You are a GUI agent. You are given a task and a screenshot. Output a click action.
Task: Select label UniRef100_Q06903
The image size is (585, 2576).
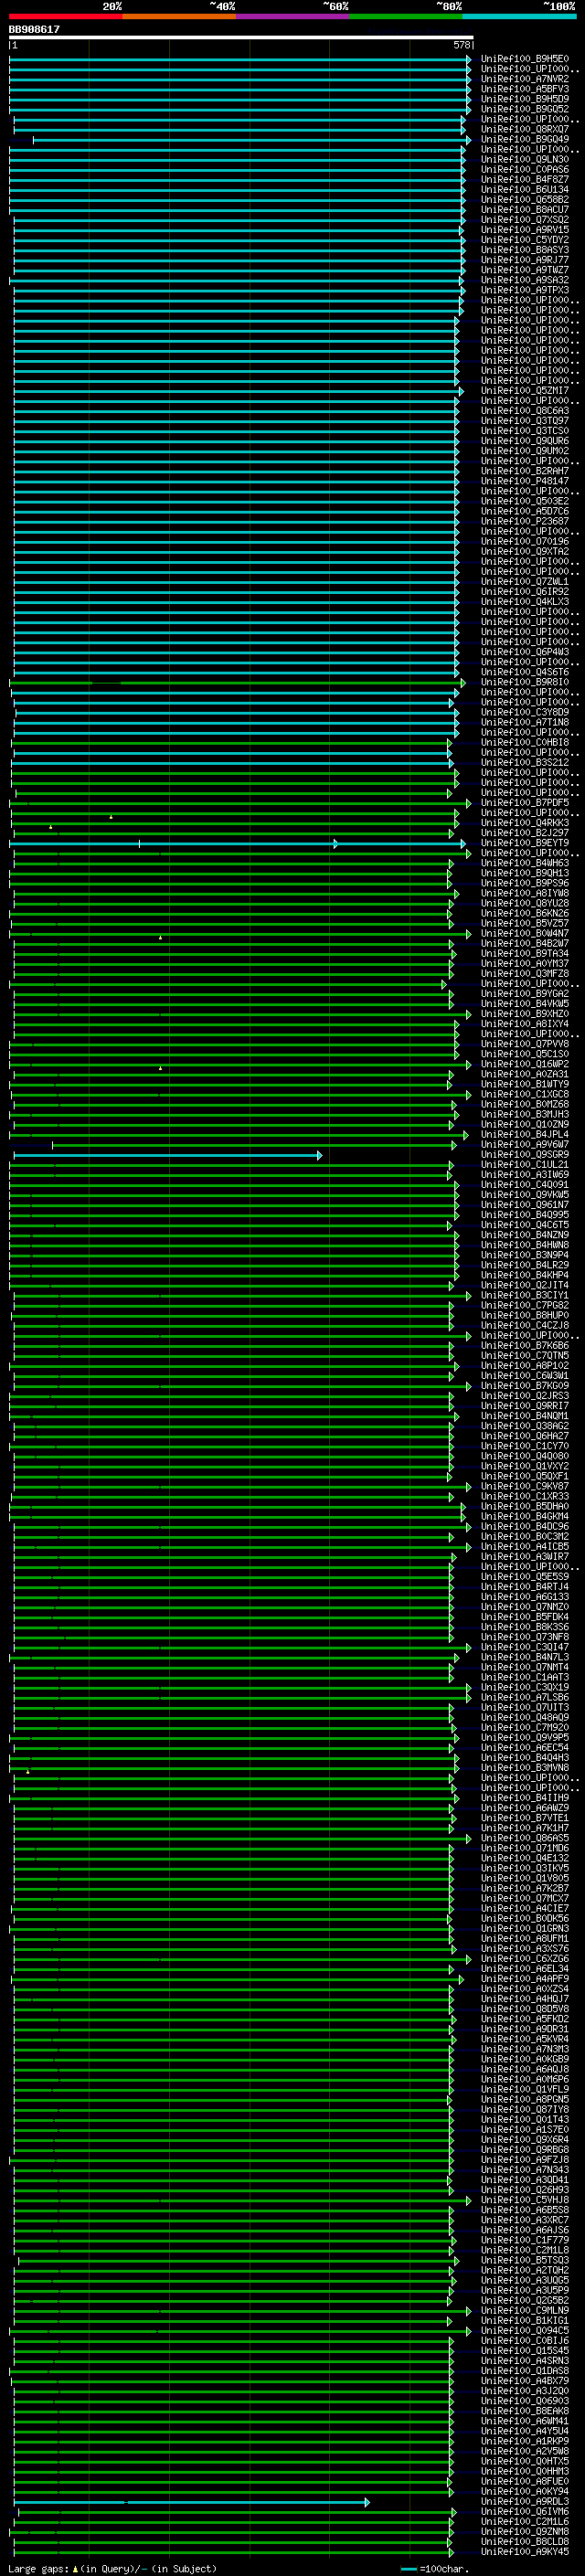coord(524,2401)
